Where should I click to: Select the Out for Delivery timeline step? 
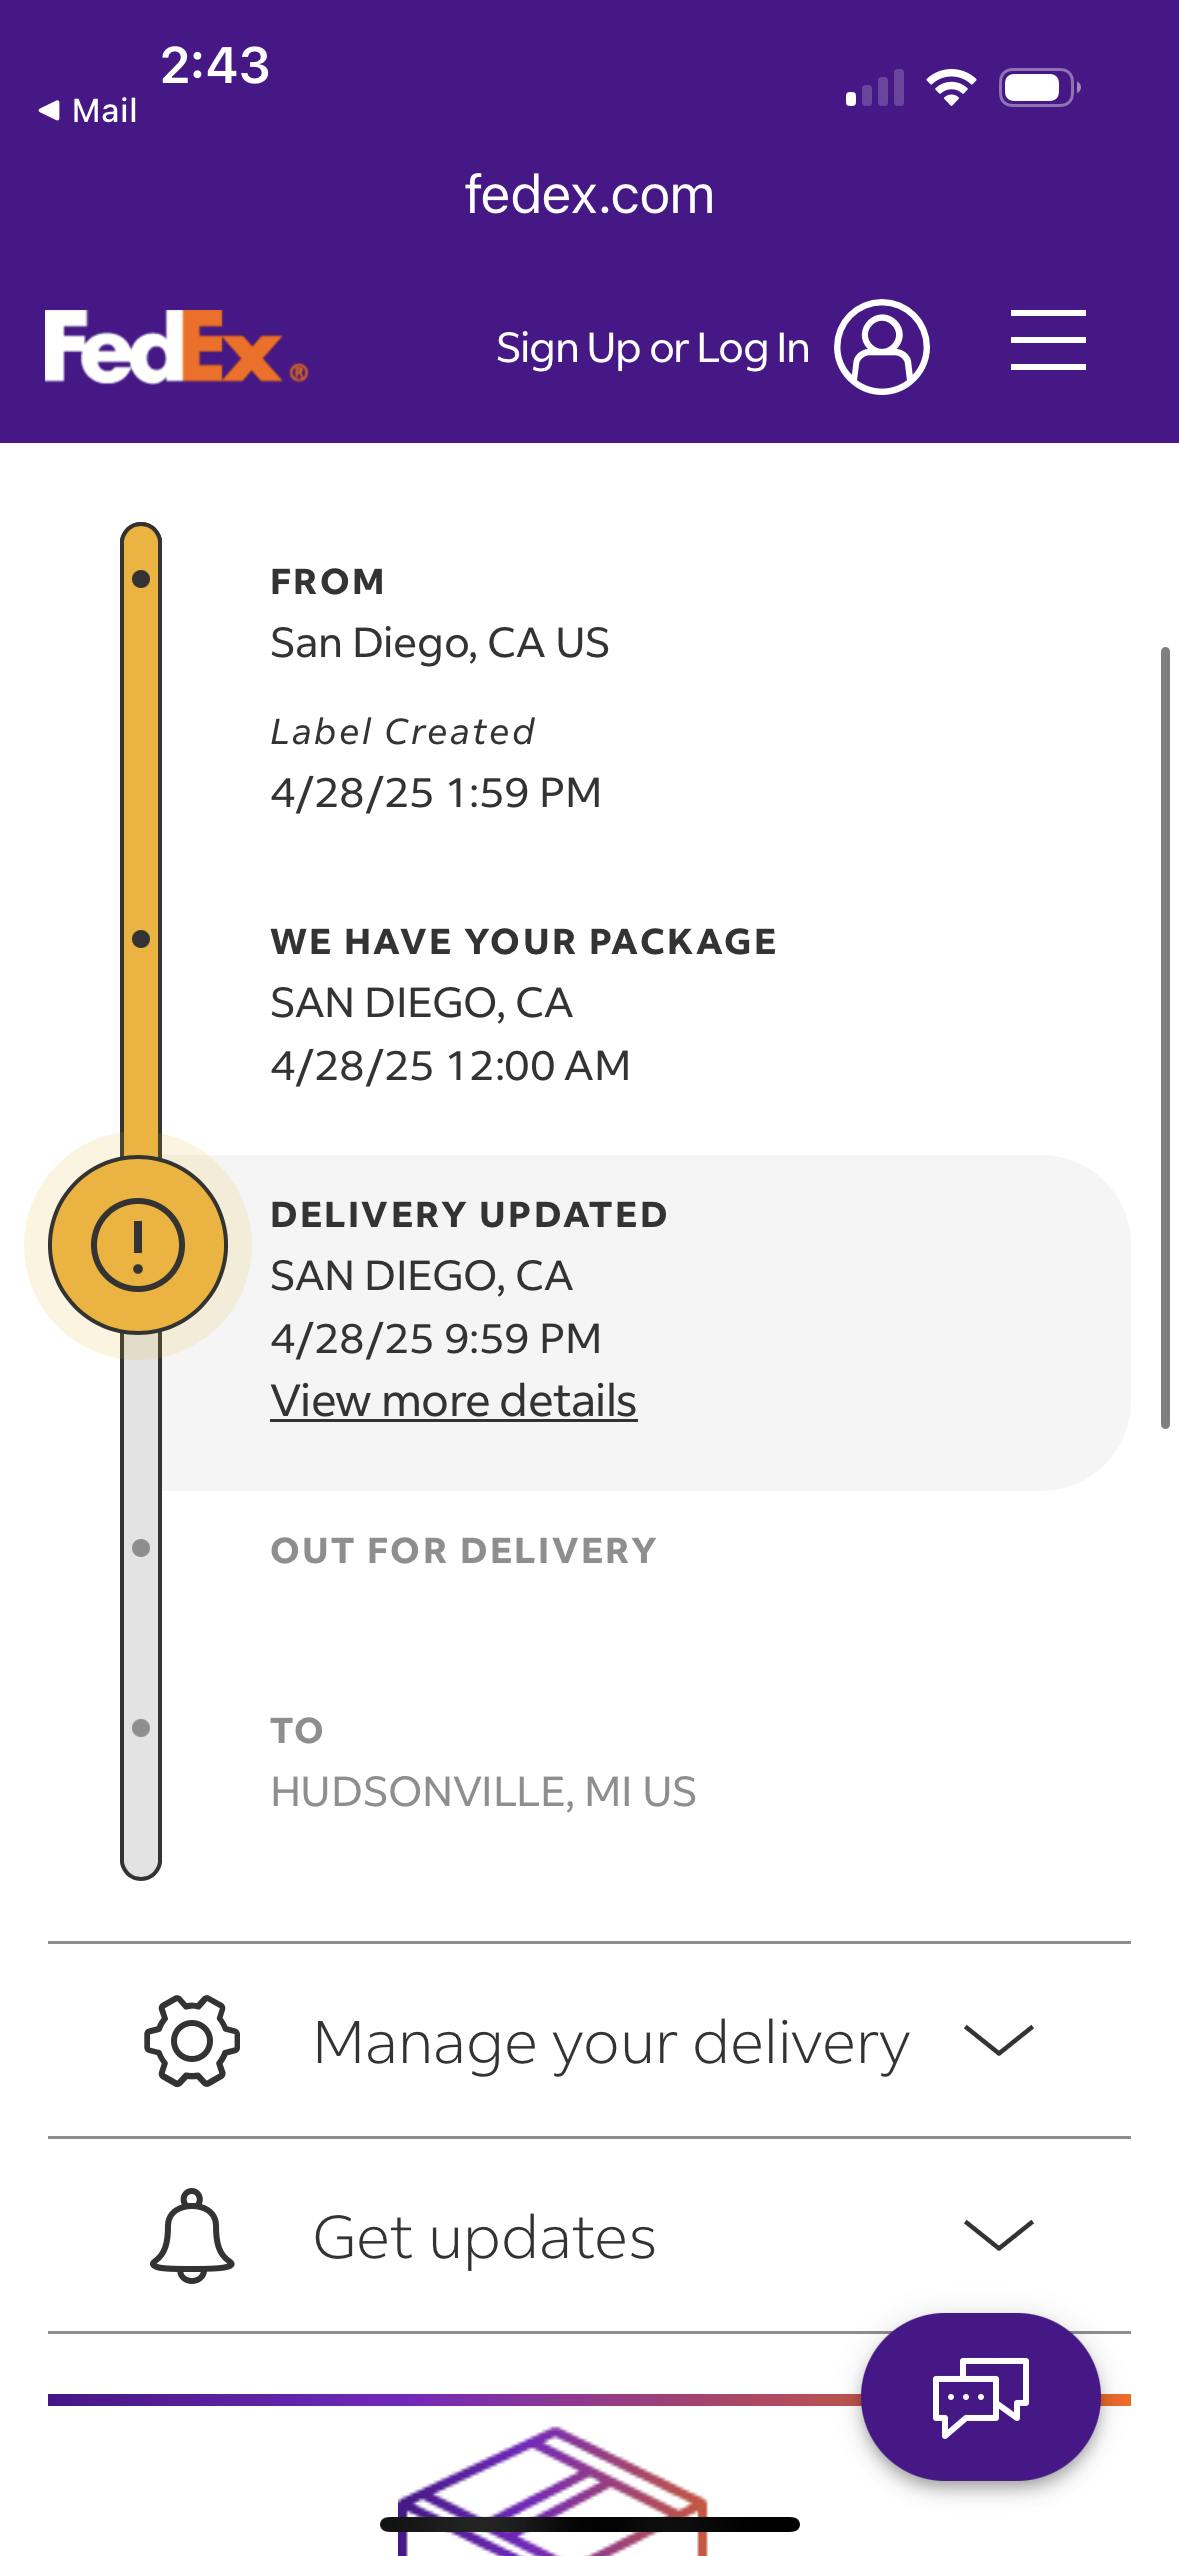tap(463, 1550)
